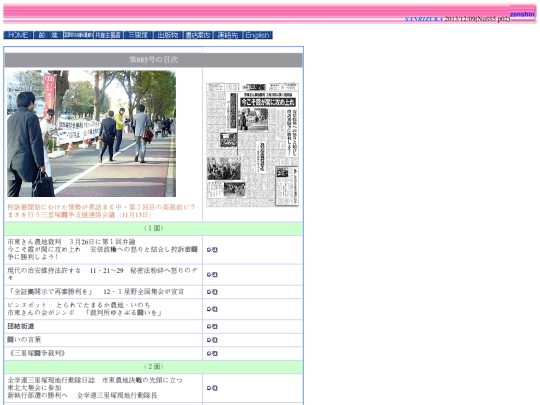Open arrow icon for 全学連三里塚現地行動隊日誌 article
Image resolution: width=540 pixels, height=405 pixels.
tap(212, 388)
